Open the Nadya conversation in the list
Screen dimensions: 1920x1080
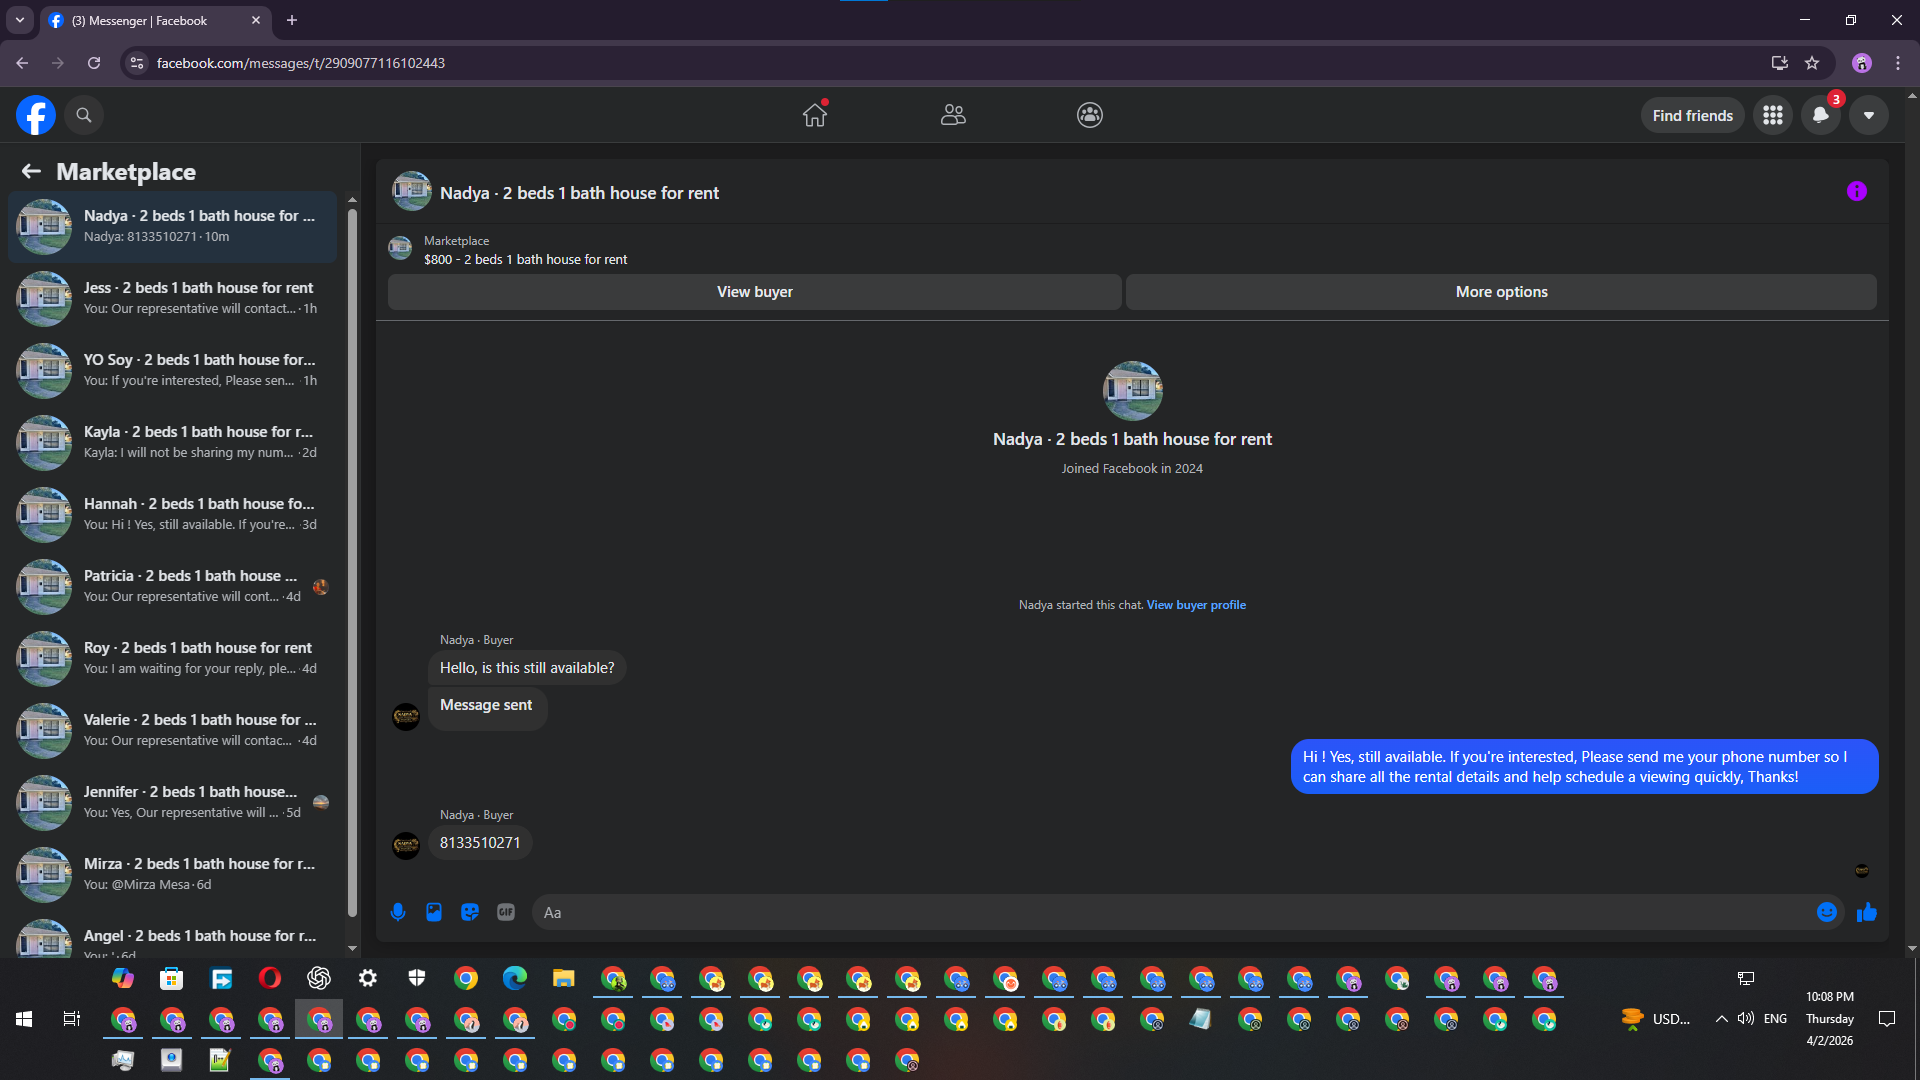coord(173,227)
